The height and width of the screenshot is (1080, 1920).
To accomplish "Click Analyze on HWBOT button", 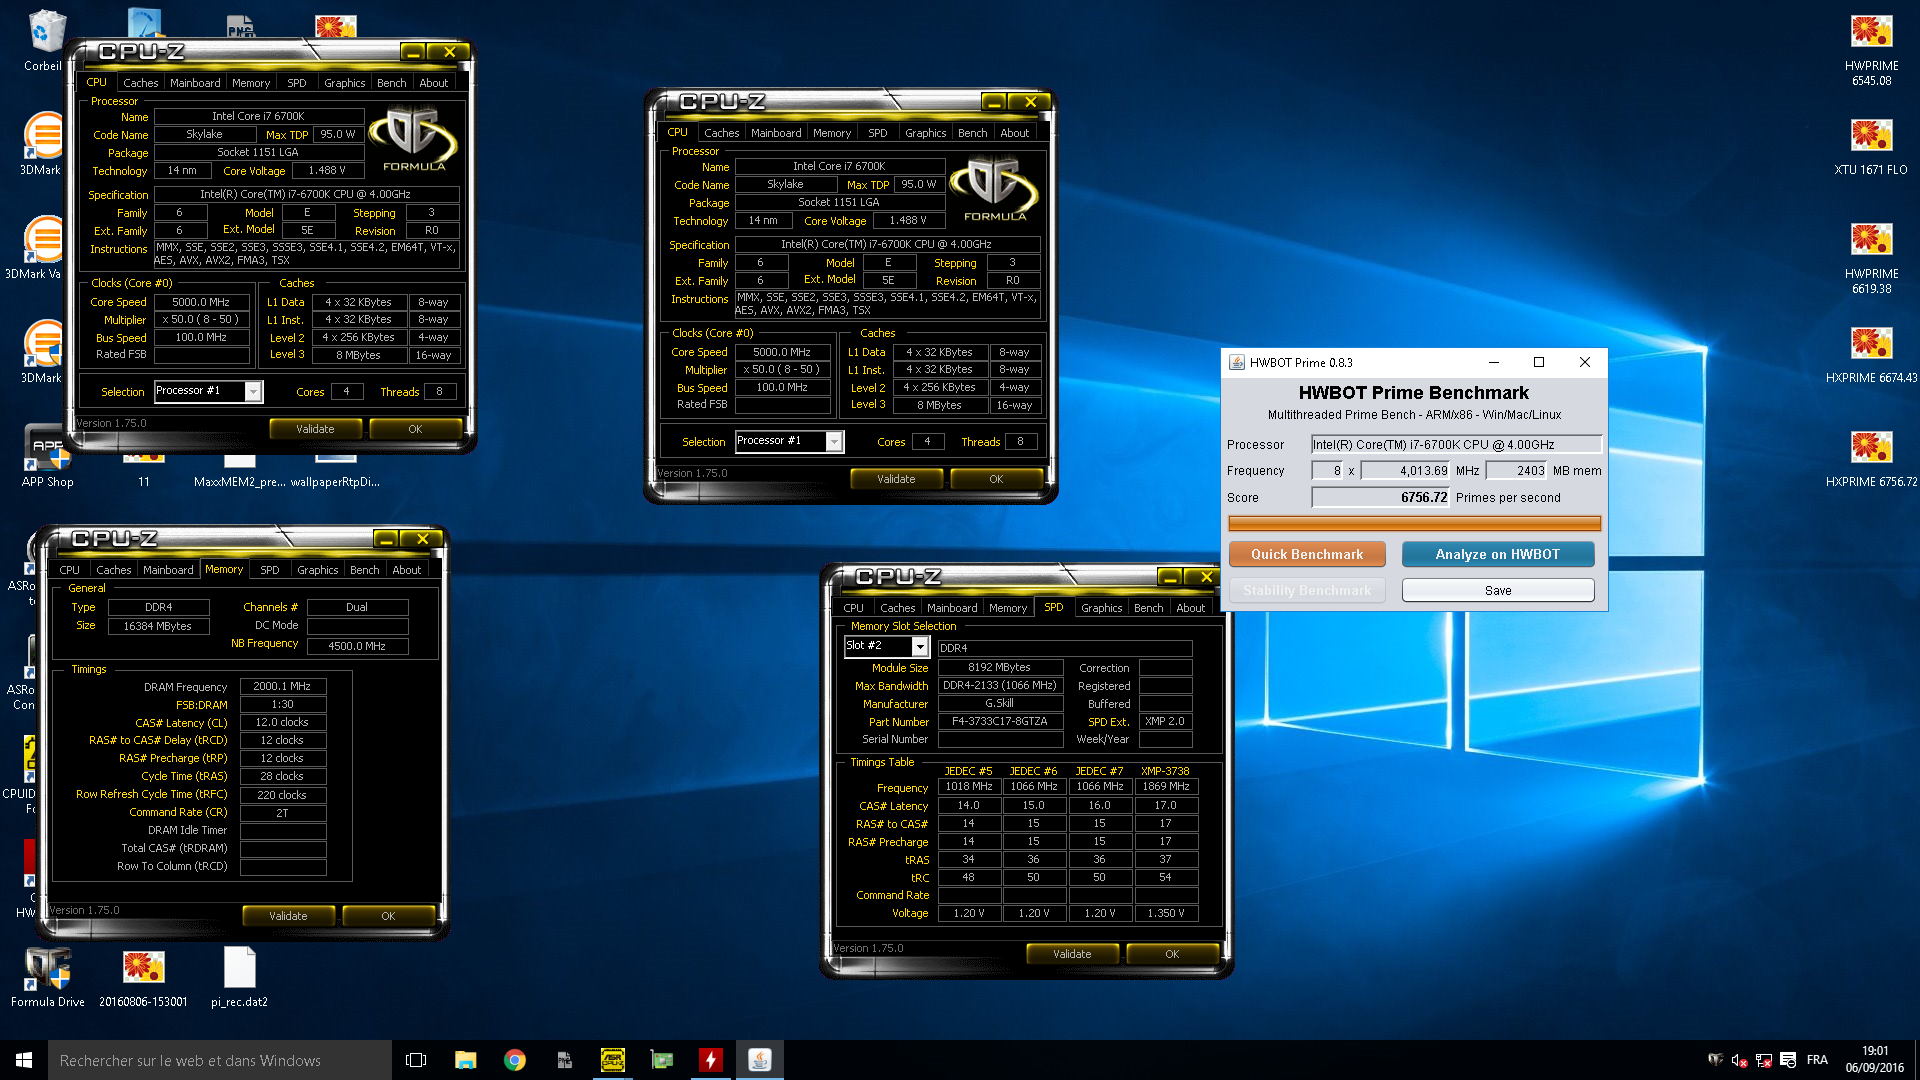I will 1497,554.
